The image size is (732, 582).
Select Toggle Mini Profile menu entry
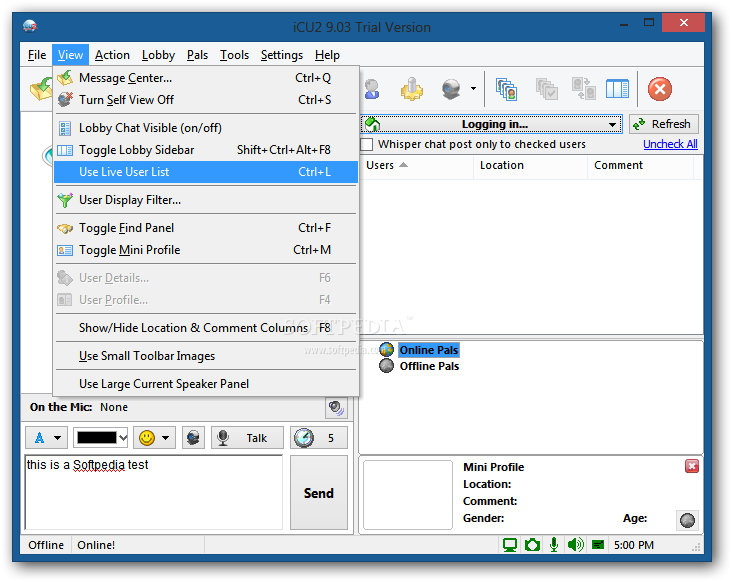coord(206,250)
